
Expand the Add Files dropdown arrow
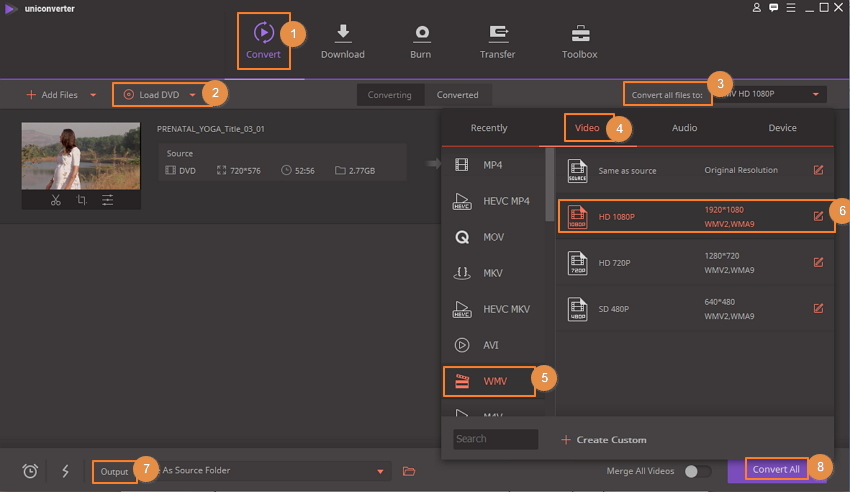[93, 95]
